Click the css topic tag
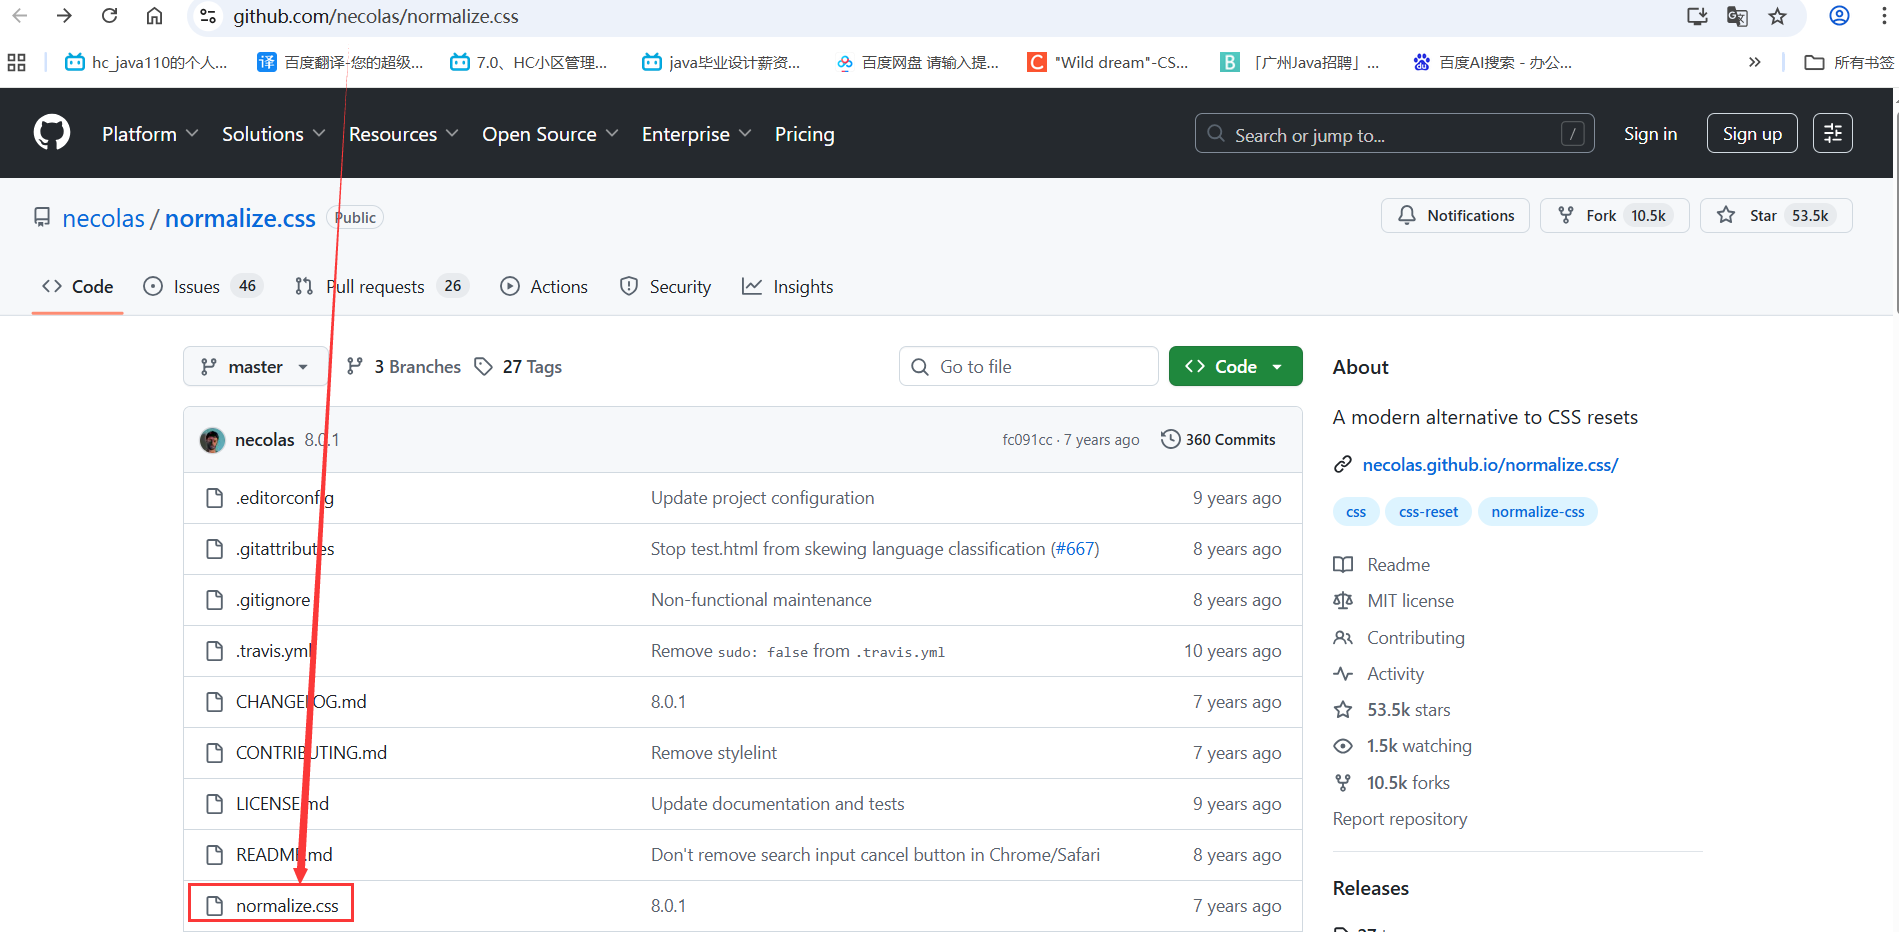The image size is (1899, 932). tap(1356, 512)
